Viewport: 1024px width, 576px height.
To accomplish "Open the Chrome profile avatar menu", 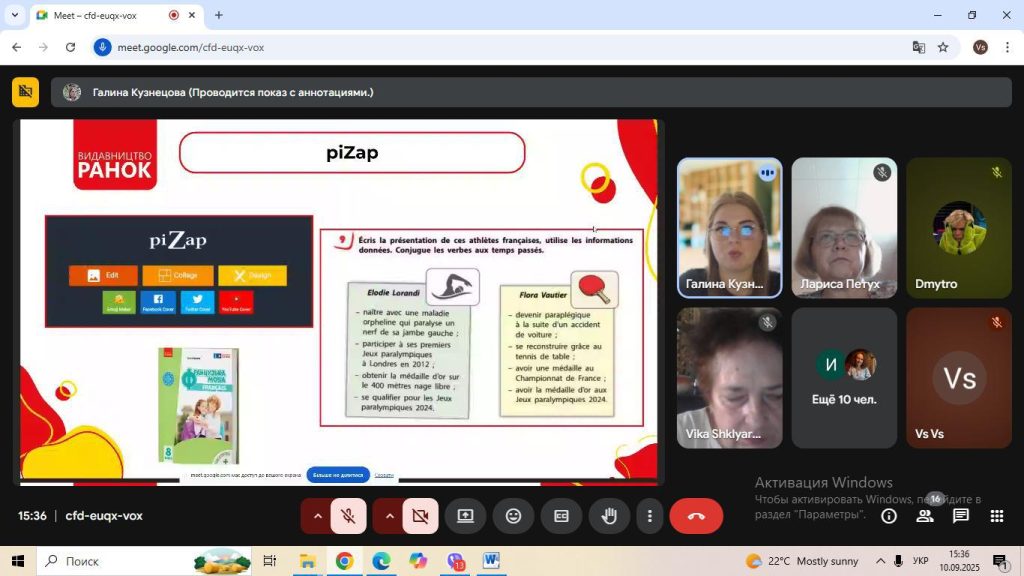I will point(980,47).
